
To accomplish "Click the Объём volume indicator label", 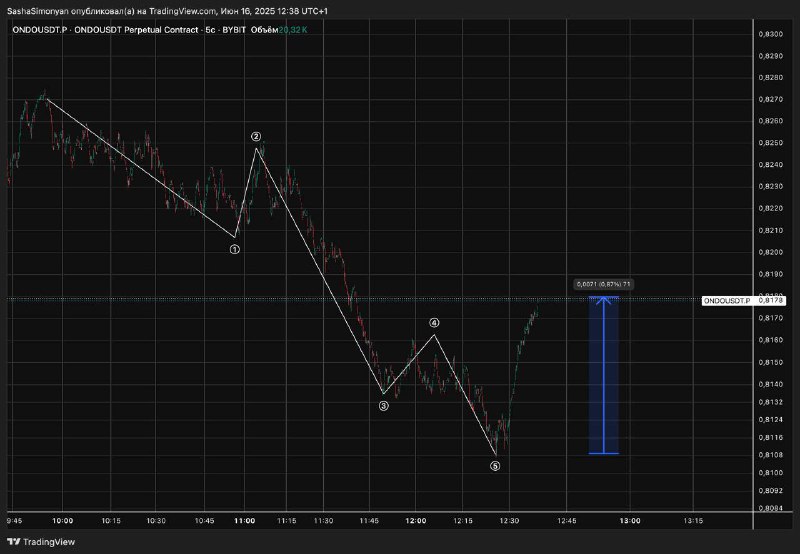I will 264,30.
